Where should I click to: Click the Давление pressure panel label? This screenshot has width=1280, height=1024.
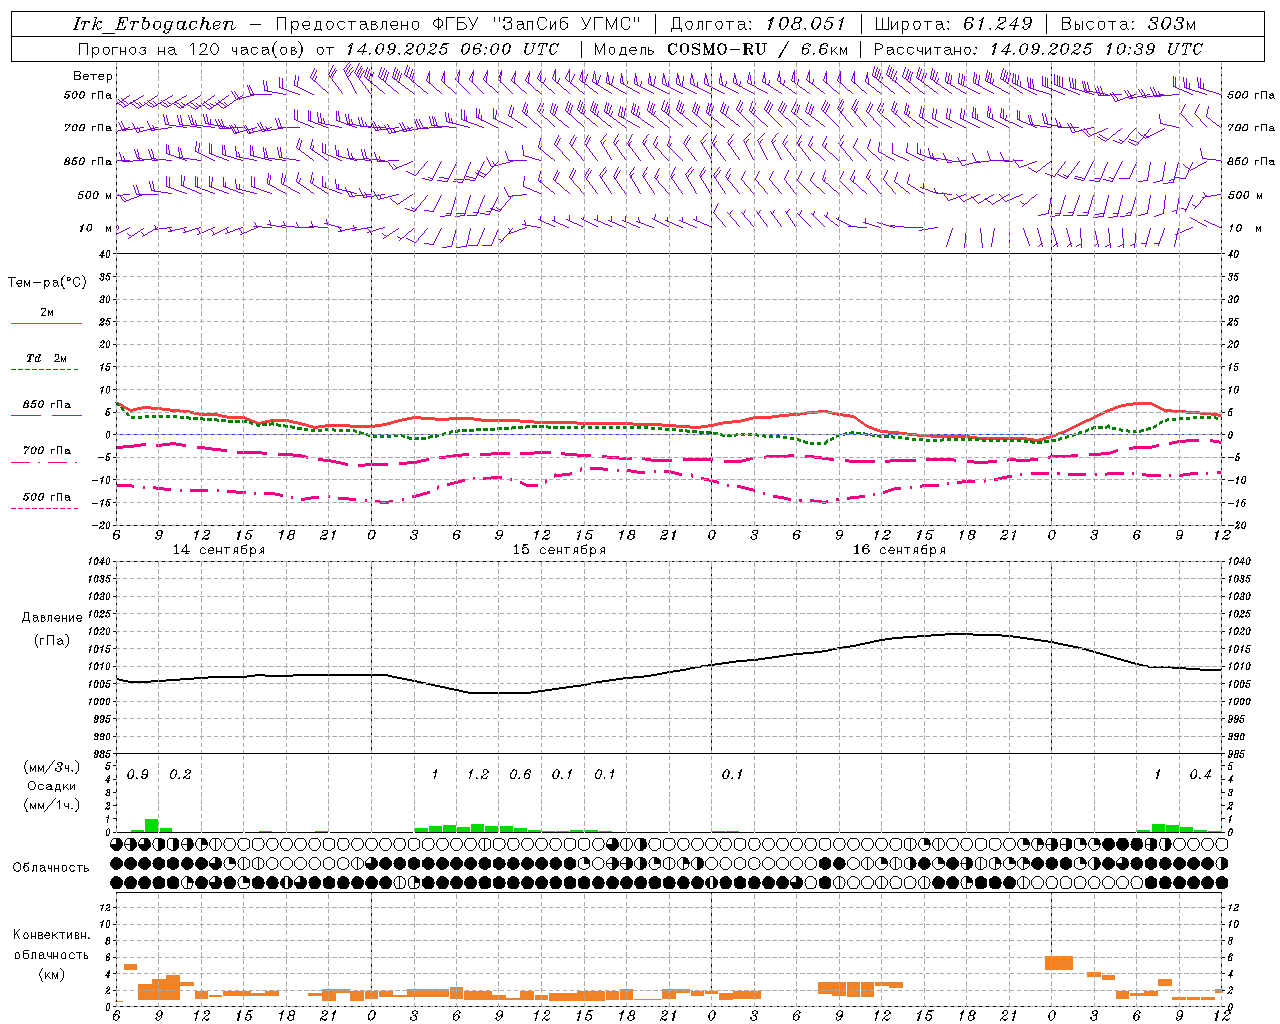coord(52,618)
